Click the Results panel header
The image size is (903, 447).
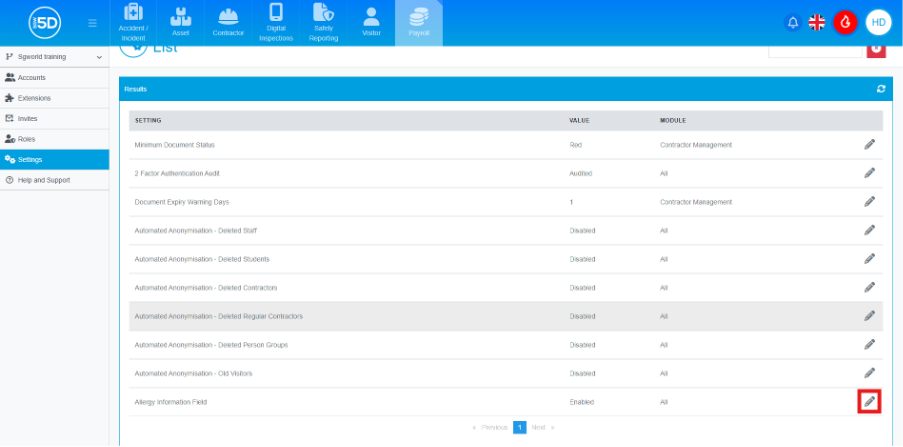[x=504, y=89]
